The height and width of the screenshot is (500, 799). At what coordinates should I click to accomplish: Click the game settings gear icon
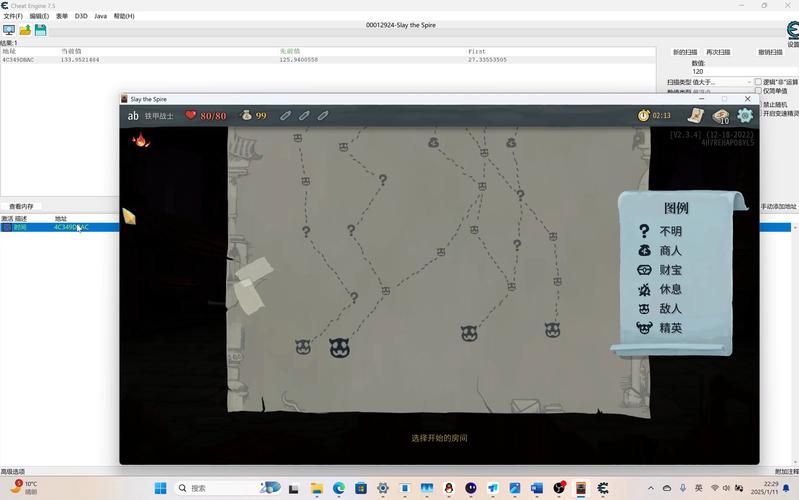pyautogui.click(x=744, y=115)
